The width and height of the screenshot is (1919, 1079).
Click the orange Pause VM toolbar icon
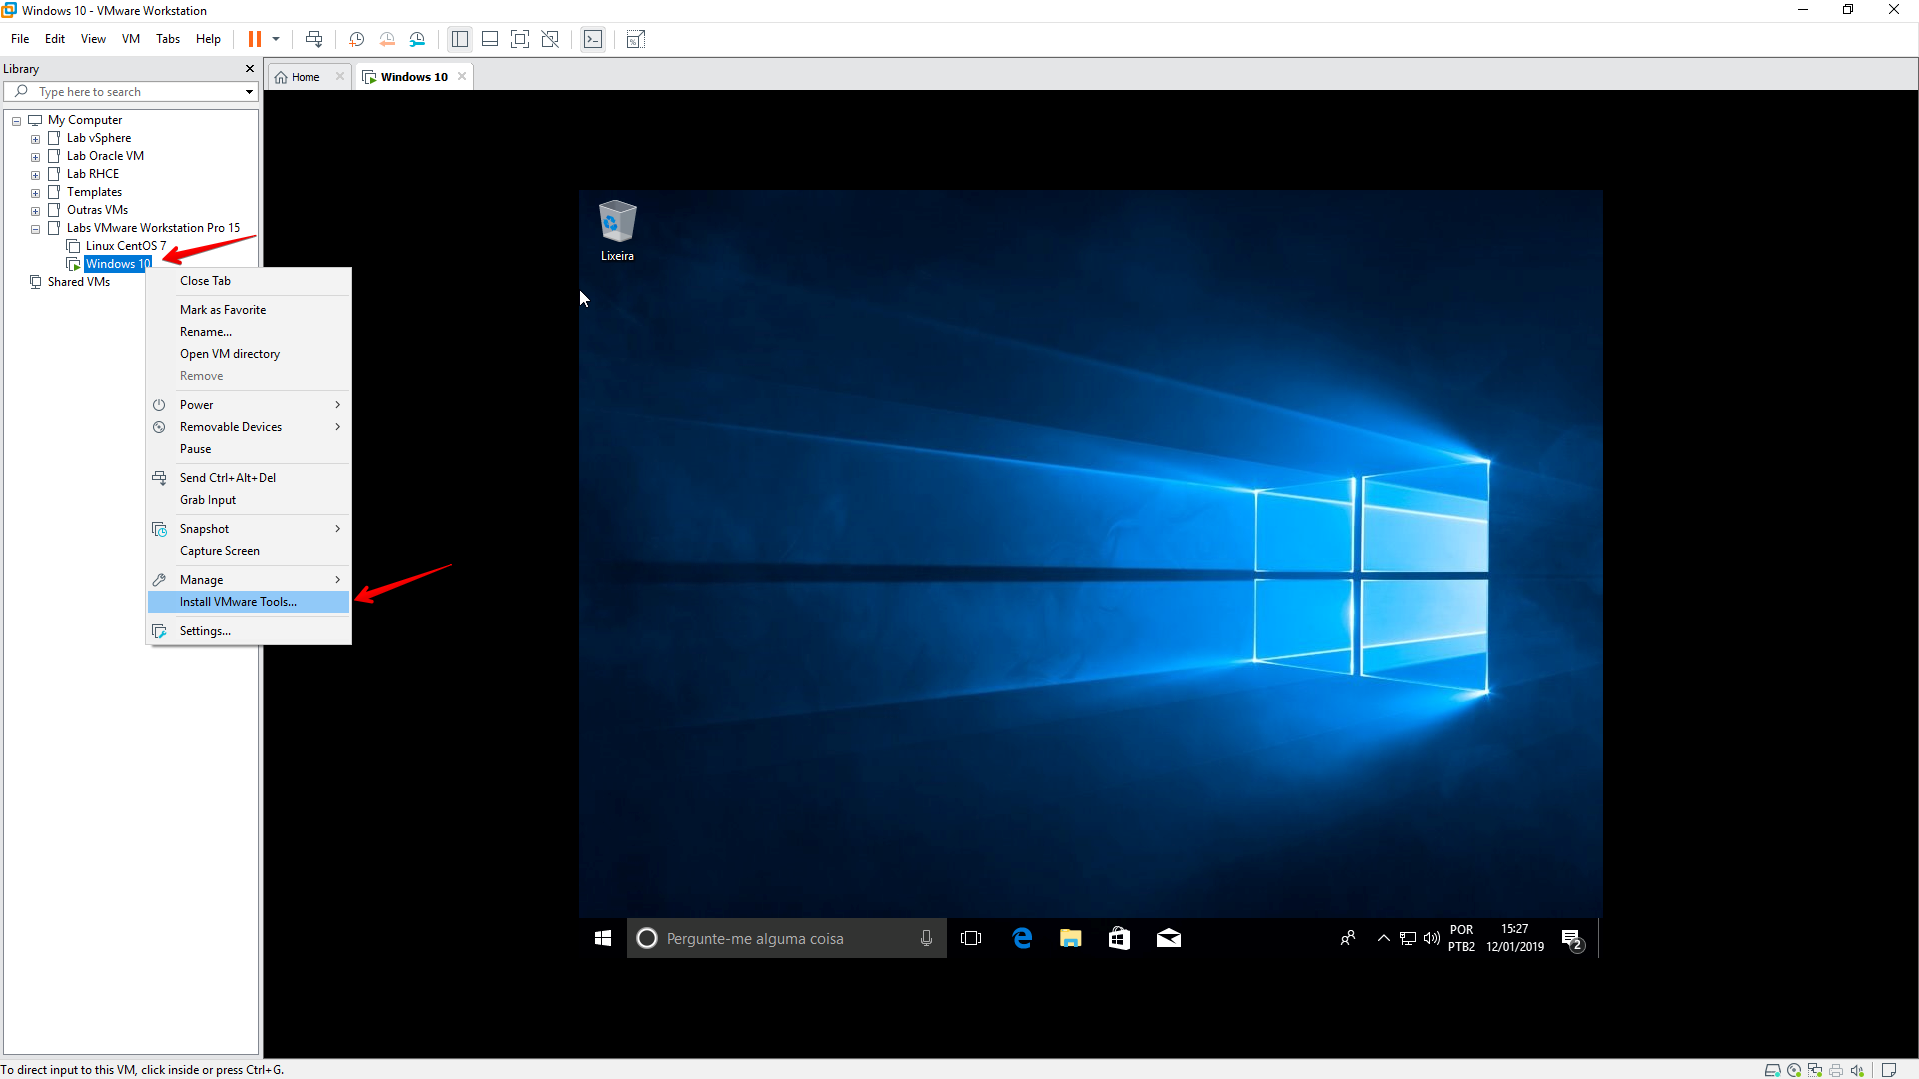255,39
